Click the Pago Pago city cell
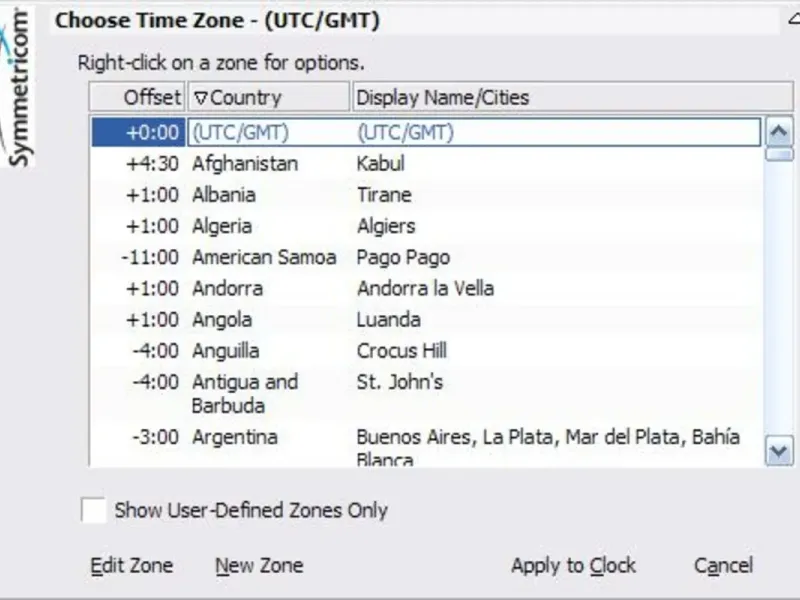The width and height of the screenshot is (800, 600). click(403, 257)
